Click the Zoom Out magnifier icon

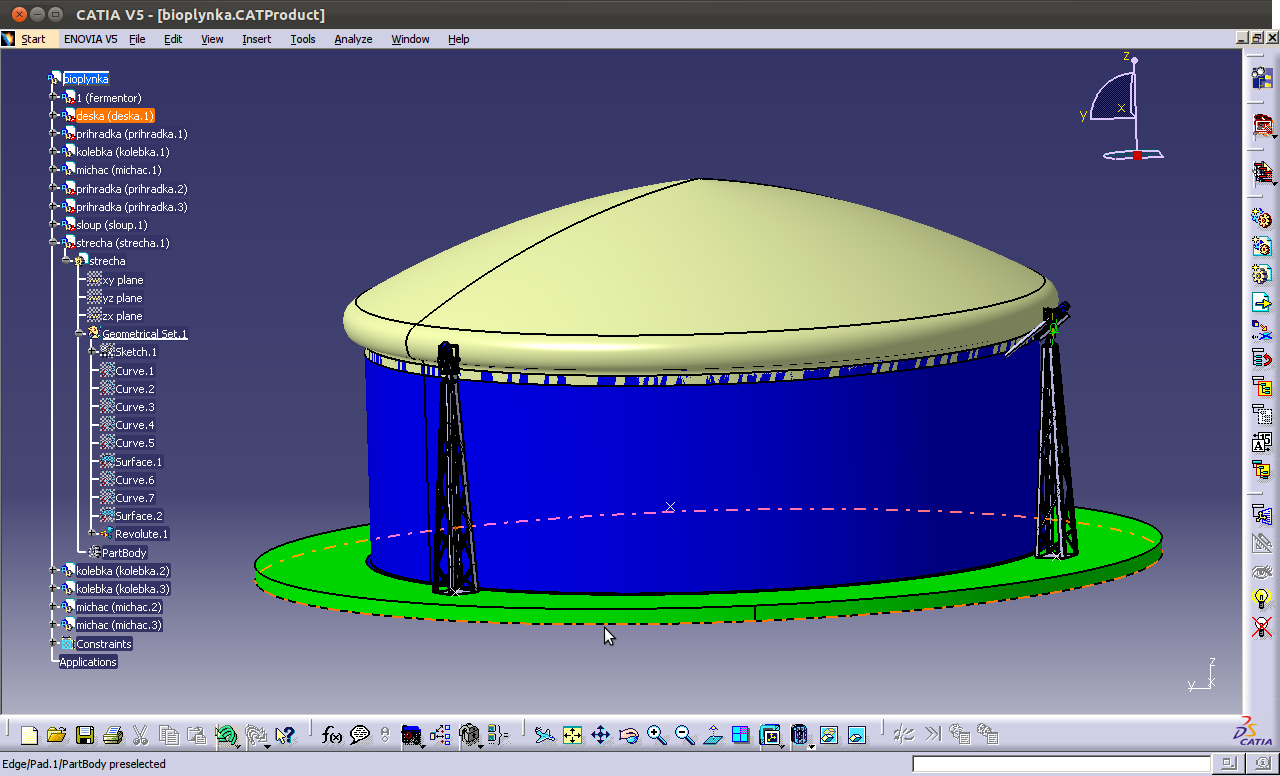pos(685,736)
